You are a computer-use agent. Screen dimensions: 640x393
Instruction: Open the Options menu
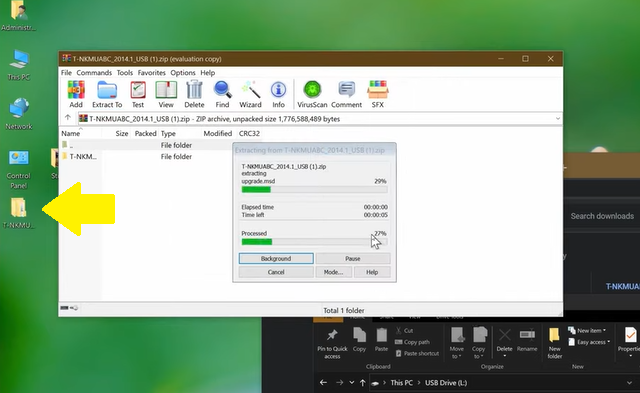click(183, 73)
